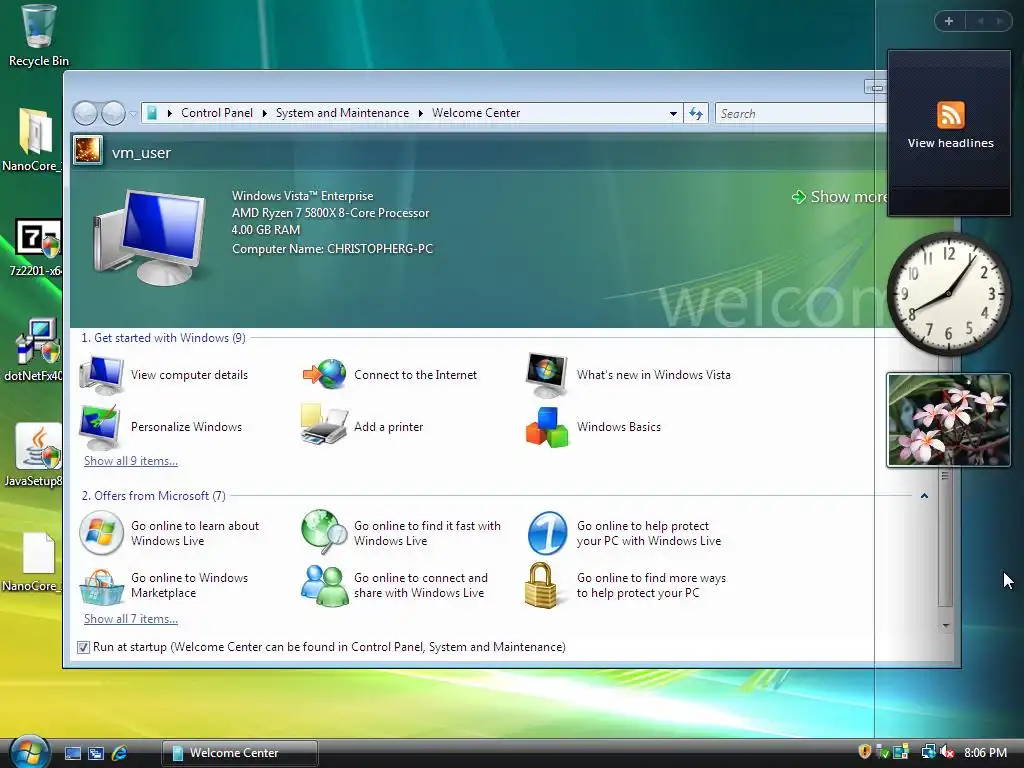Click Show Desktop in Quick Launch
1024x768 pixels.
(73, 753)
